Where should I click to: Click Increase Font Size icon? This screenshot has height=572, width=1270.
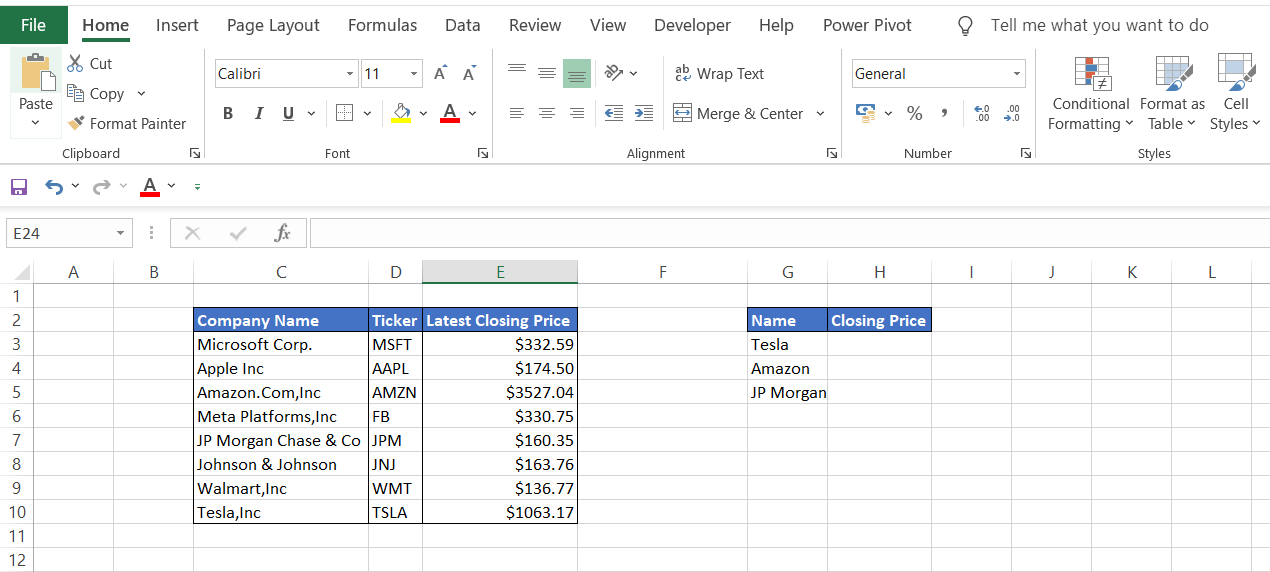point(441,74)
